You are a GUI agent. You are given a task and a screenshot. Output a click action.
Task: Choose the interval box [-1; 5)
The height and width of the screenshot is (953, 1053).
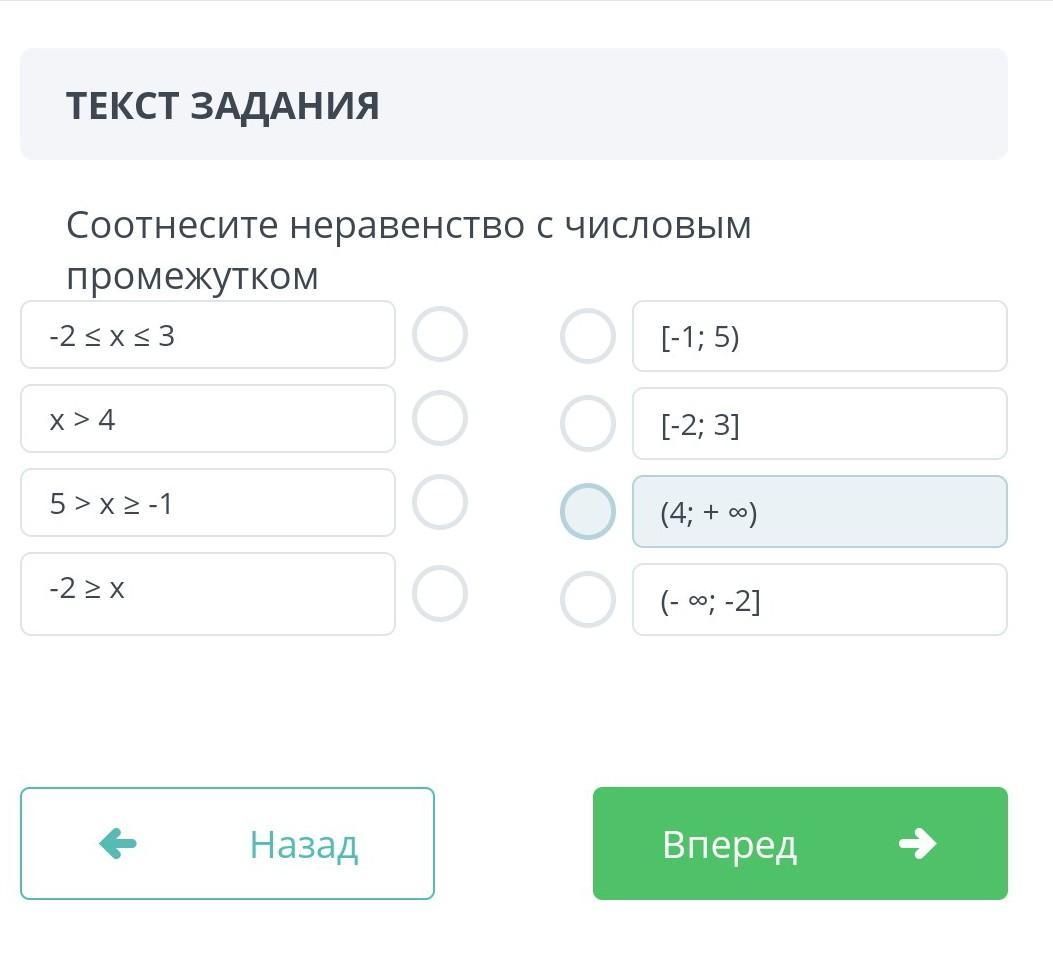coord(819,337)
